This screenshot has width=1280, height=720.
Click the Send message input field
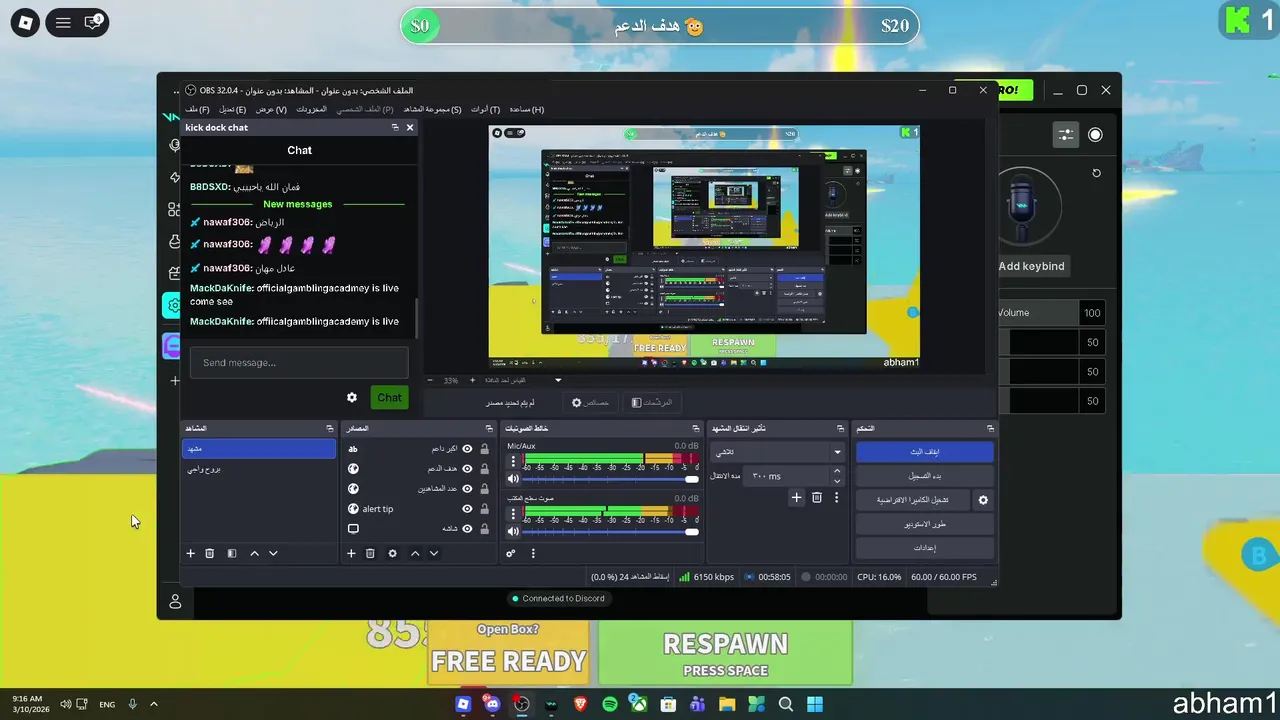[x=299, y=362]
